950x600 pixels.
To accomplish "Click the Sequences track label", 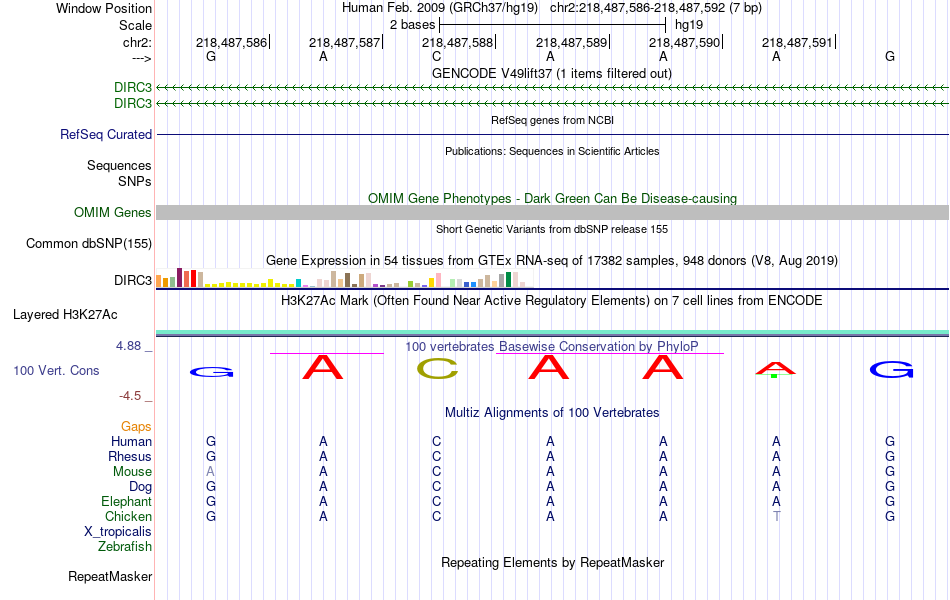I will (119, 165).
